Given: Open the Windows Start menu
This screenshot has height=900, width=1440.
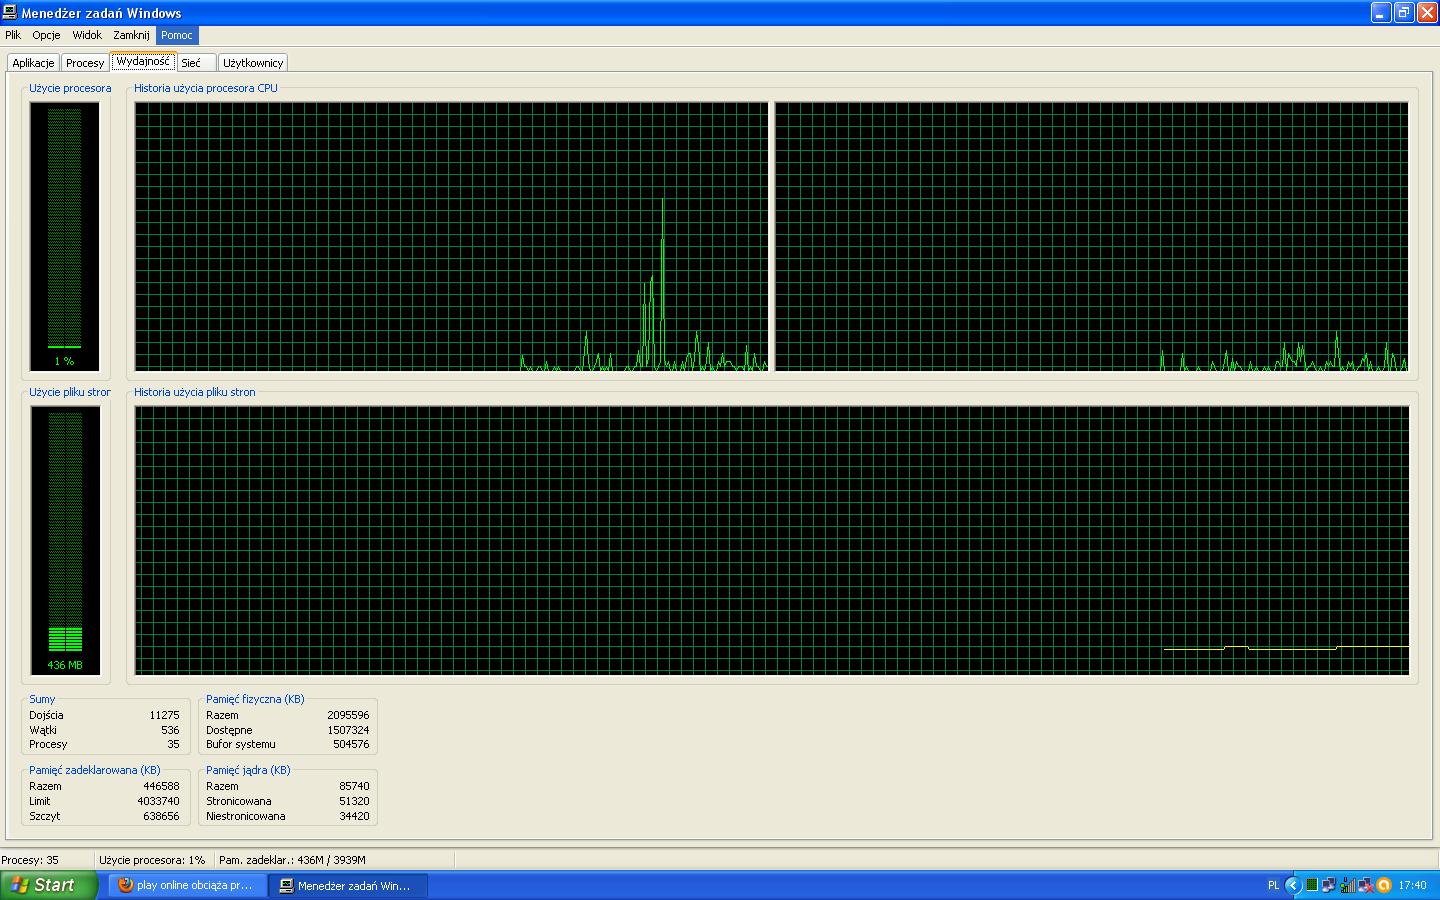Looking at the screenshot, I should click(48, 885).
